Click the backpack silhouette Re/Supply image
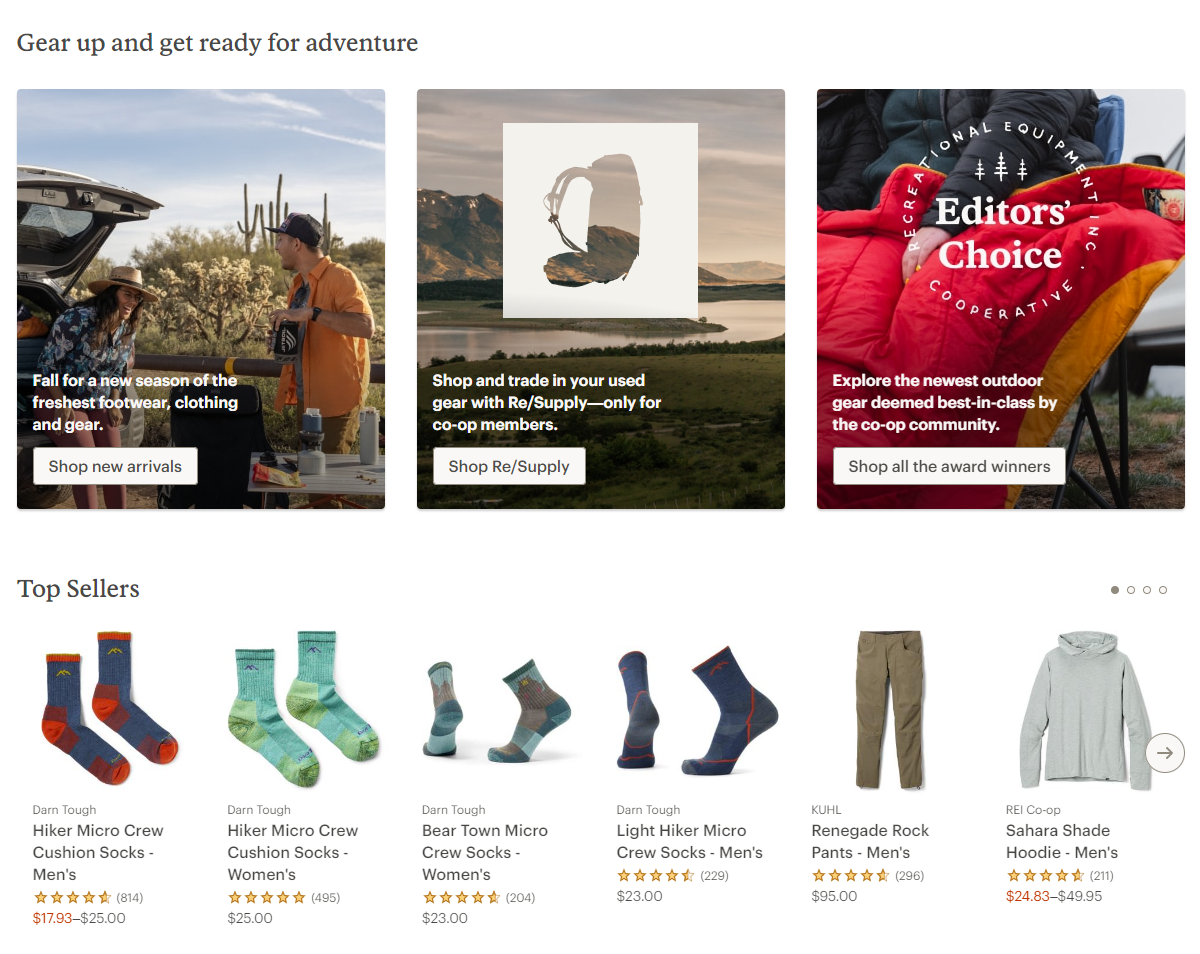The height and width of the screenshot is (954, 1200). point(600,220)
